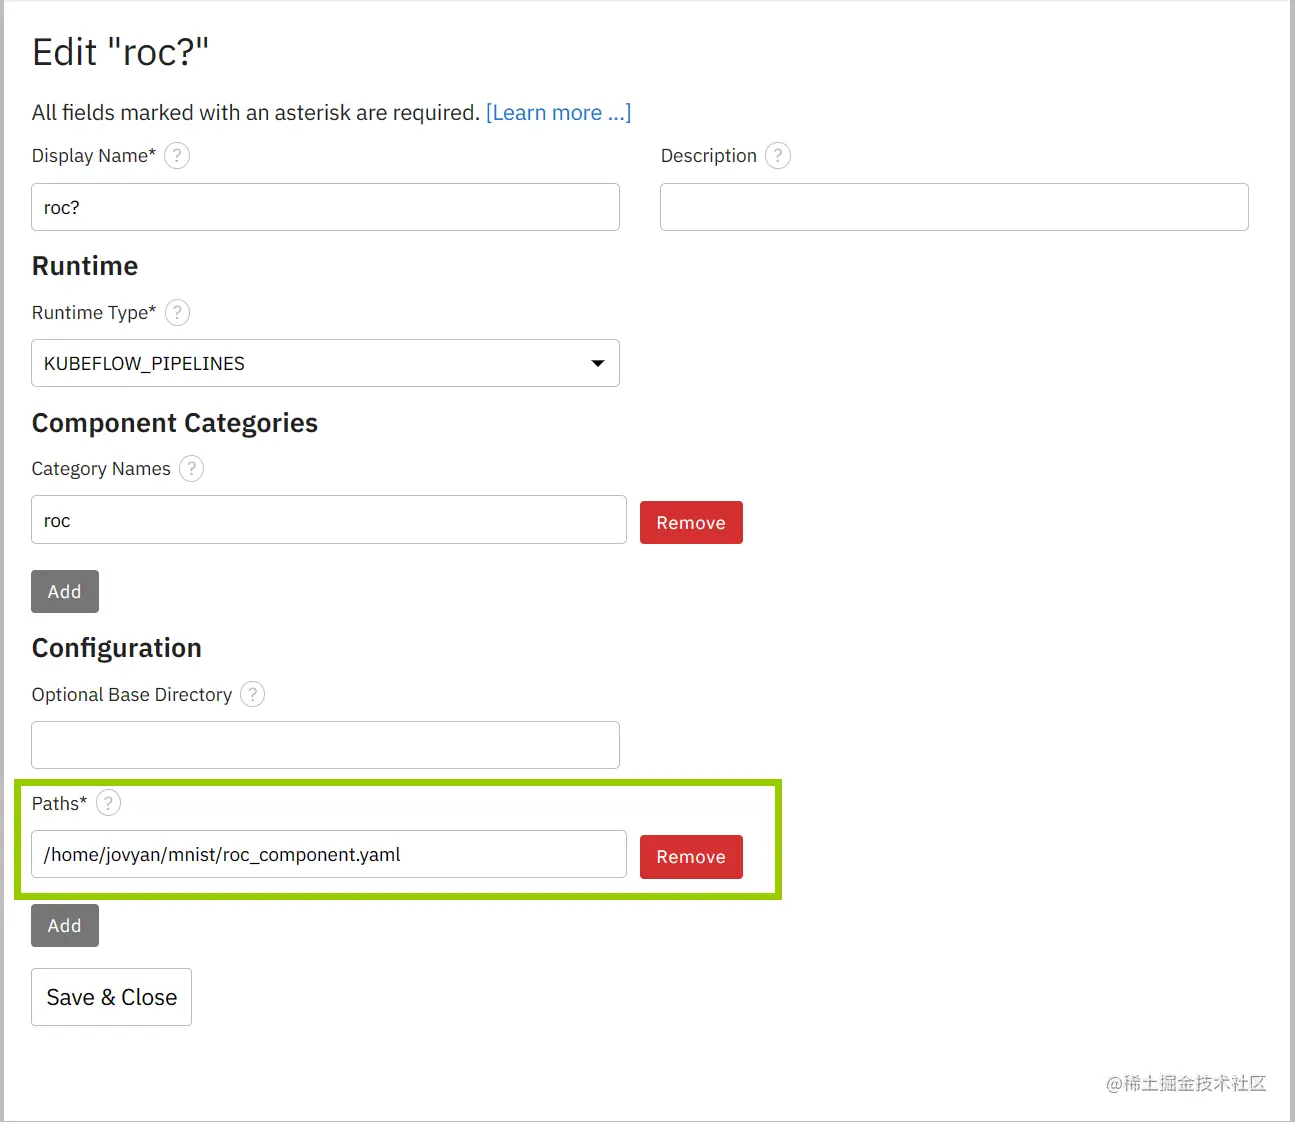
Task: Open the Runtime Type dropdown
Action: [325, 363]
